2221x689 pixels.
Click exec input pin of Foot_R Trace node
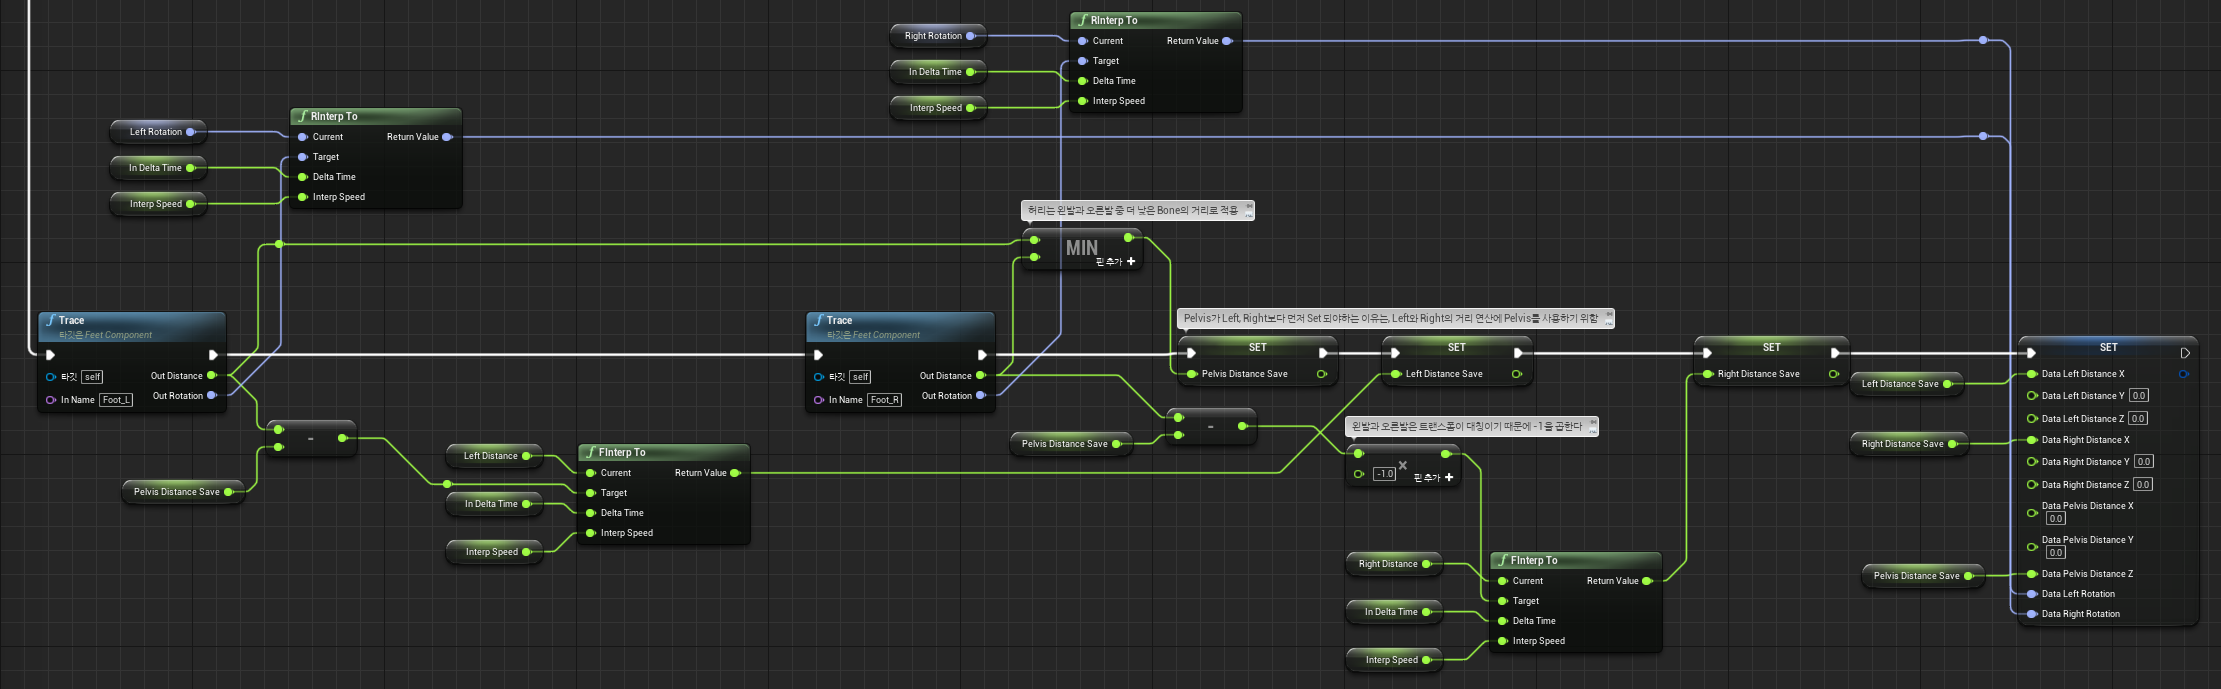[x=819, y=355]
